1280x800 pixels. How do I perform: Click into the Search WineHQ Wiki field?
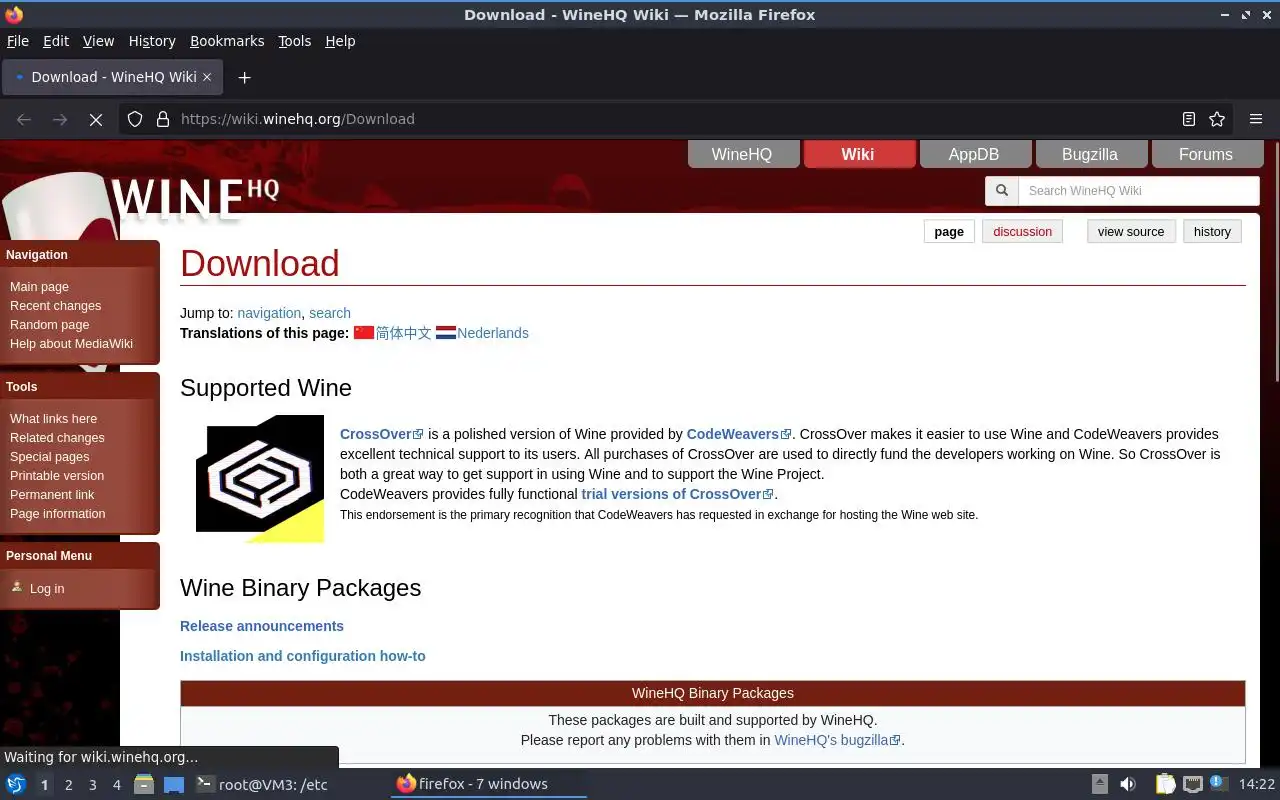pyautogui.click(x=1138, y=191)
